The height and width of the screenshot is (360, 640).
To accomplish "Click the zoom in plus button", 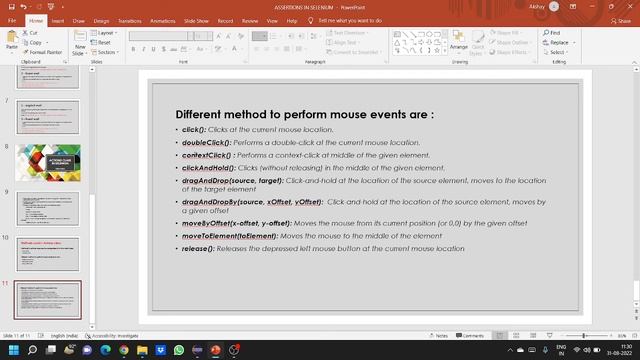I will 611,336.
